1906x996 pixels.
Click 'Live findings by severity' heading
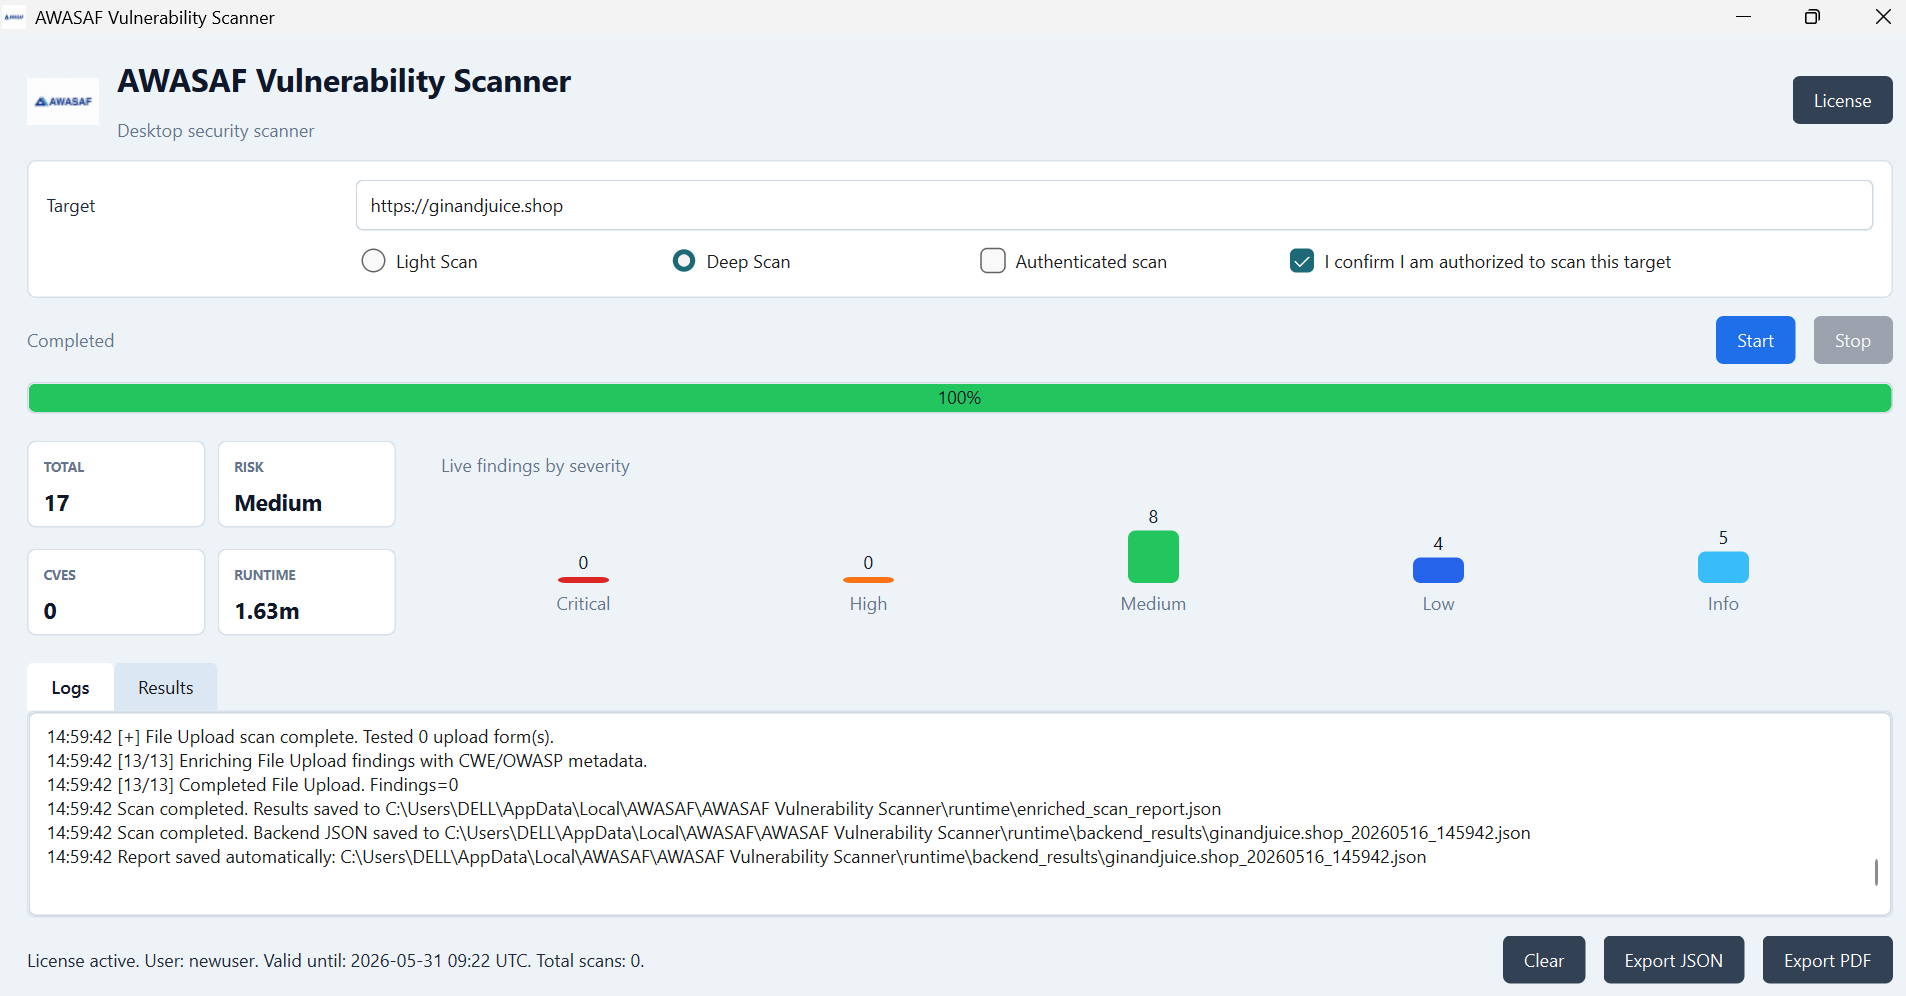[x=535, y=465]
